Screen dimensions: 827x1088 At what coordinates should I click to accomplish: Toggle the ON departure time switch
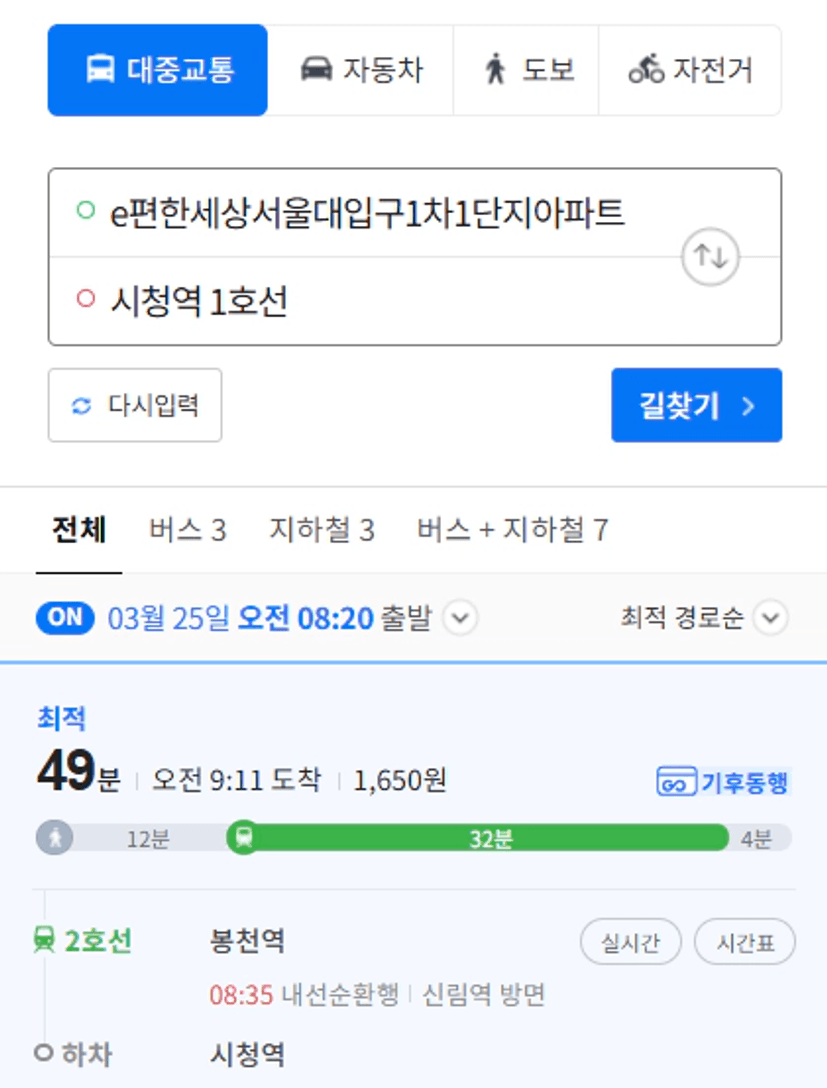pyautogui.click(x=65, y=618)
